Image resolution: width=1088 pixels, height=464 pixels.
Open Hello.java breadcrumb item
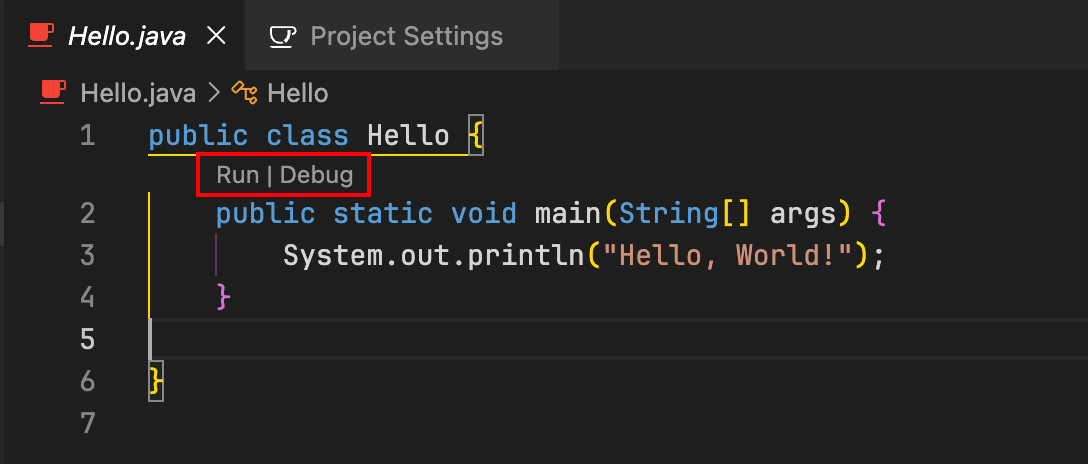138,93
